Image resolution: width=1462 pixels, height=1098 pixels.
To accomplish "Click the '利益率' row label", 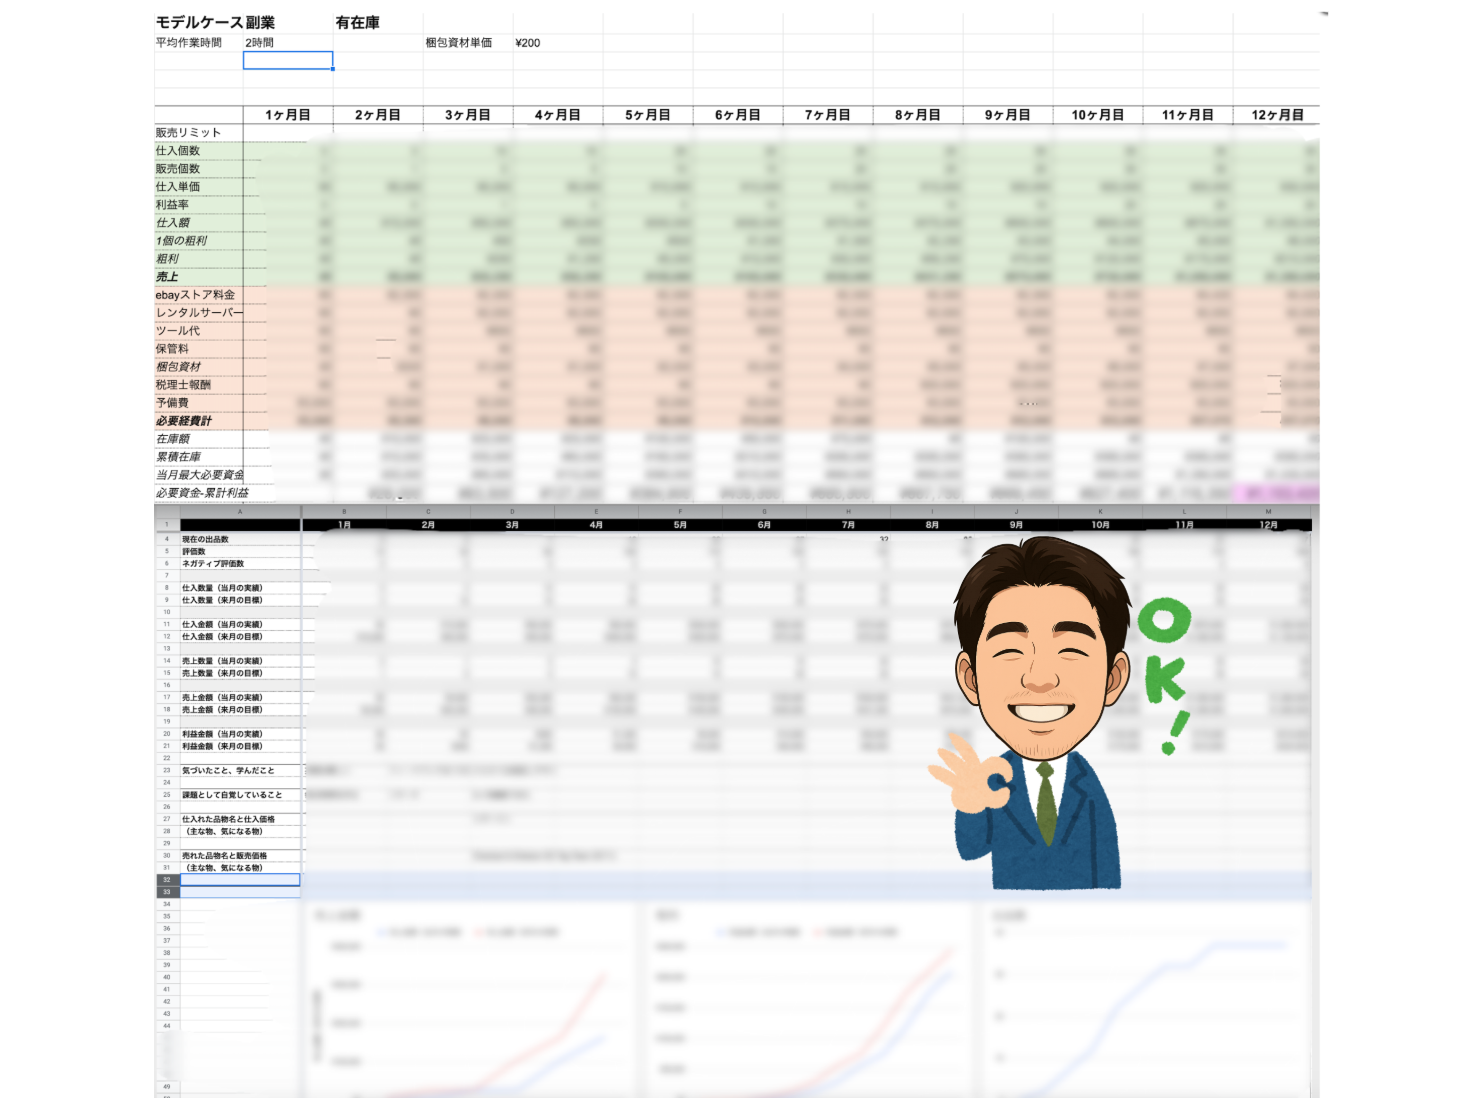I will (x=172, y=204).
